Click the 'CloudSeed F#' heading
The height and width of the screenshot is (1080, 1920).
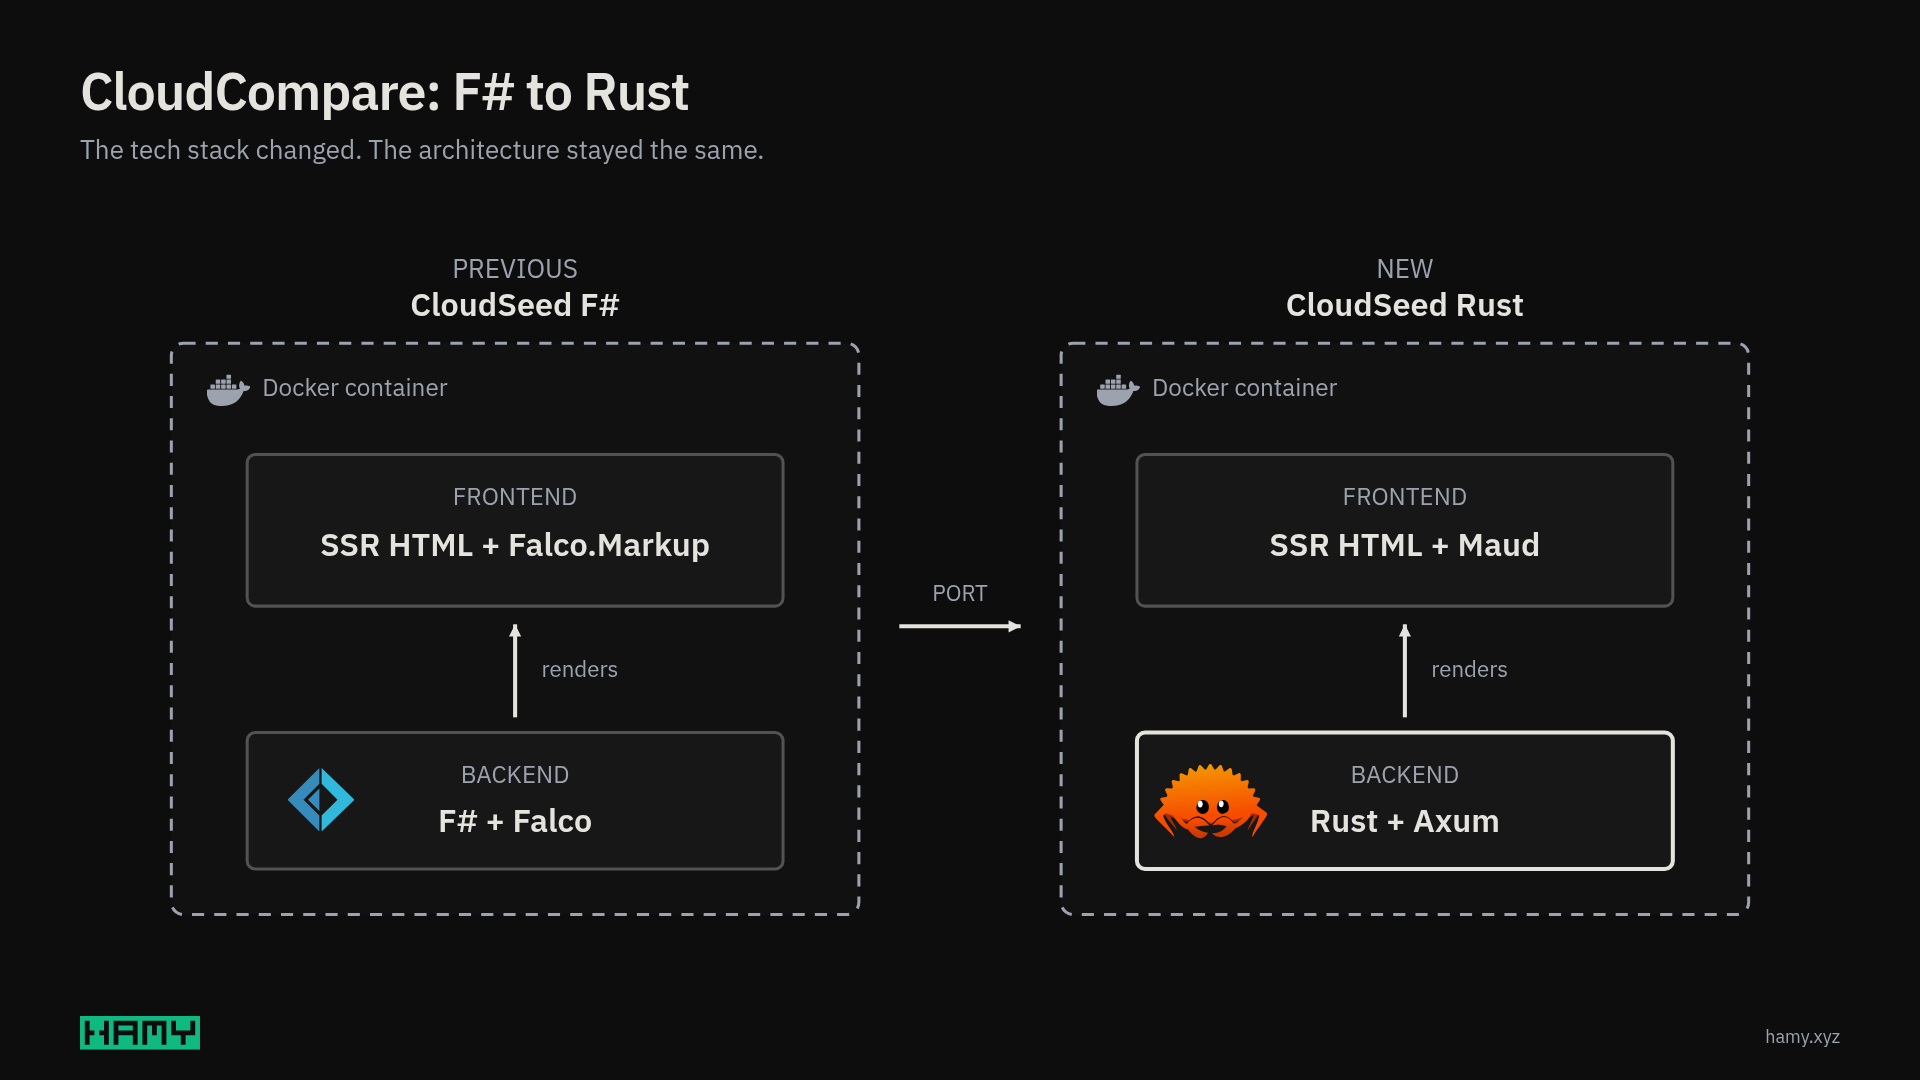click(x=515, y=305)
